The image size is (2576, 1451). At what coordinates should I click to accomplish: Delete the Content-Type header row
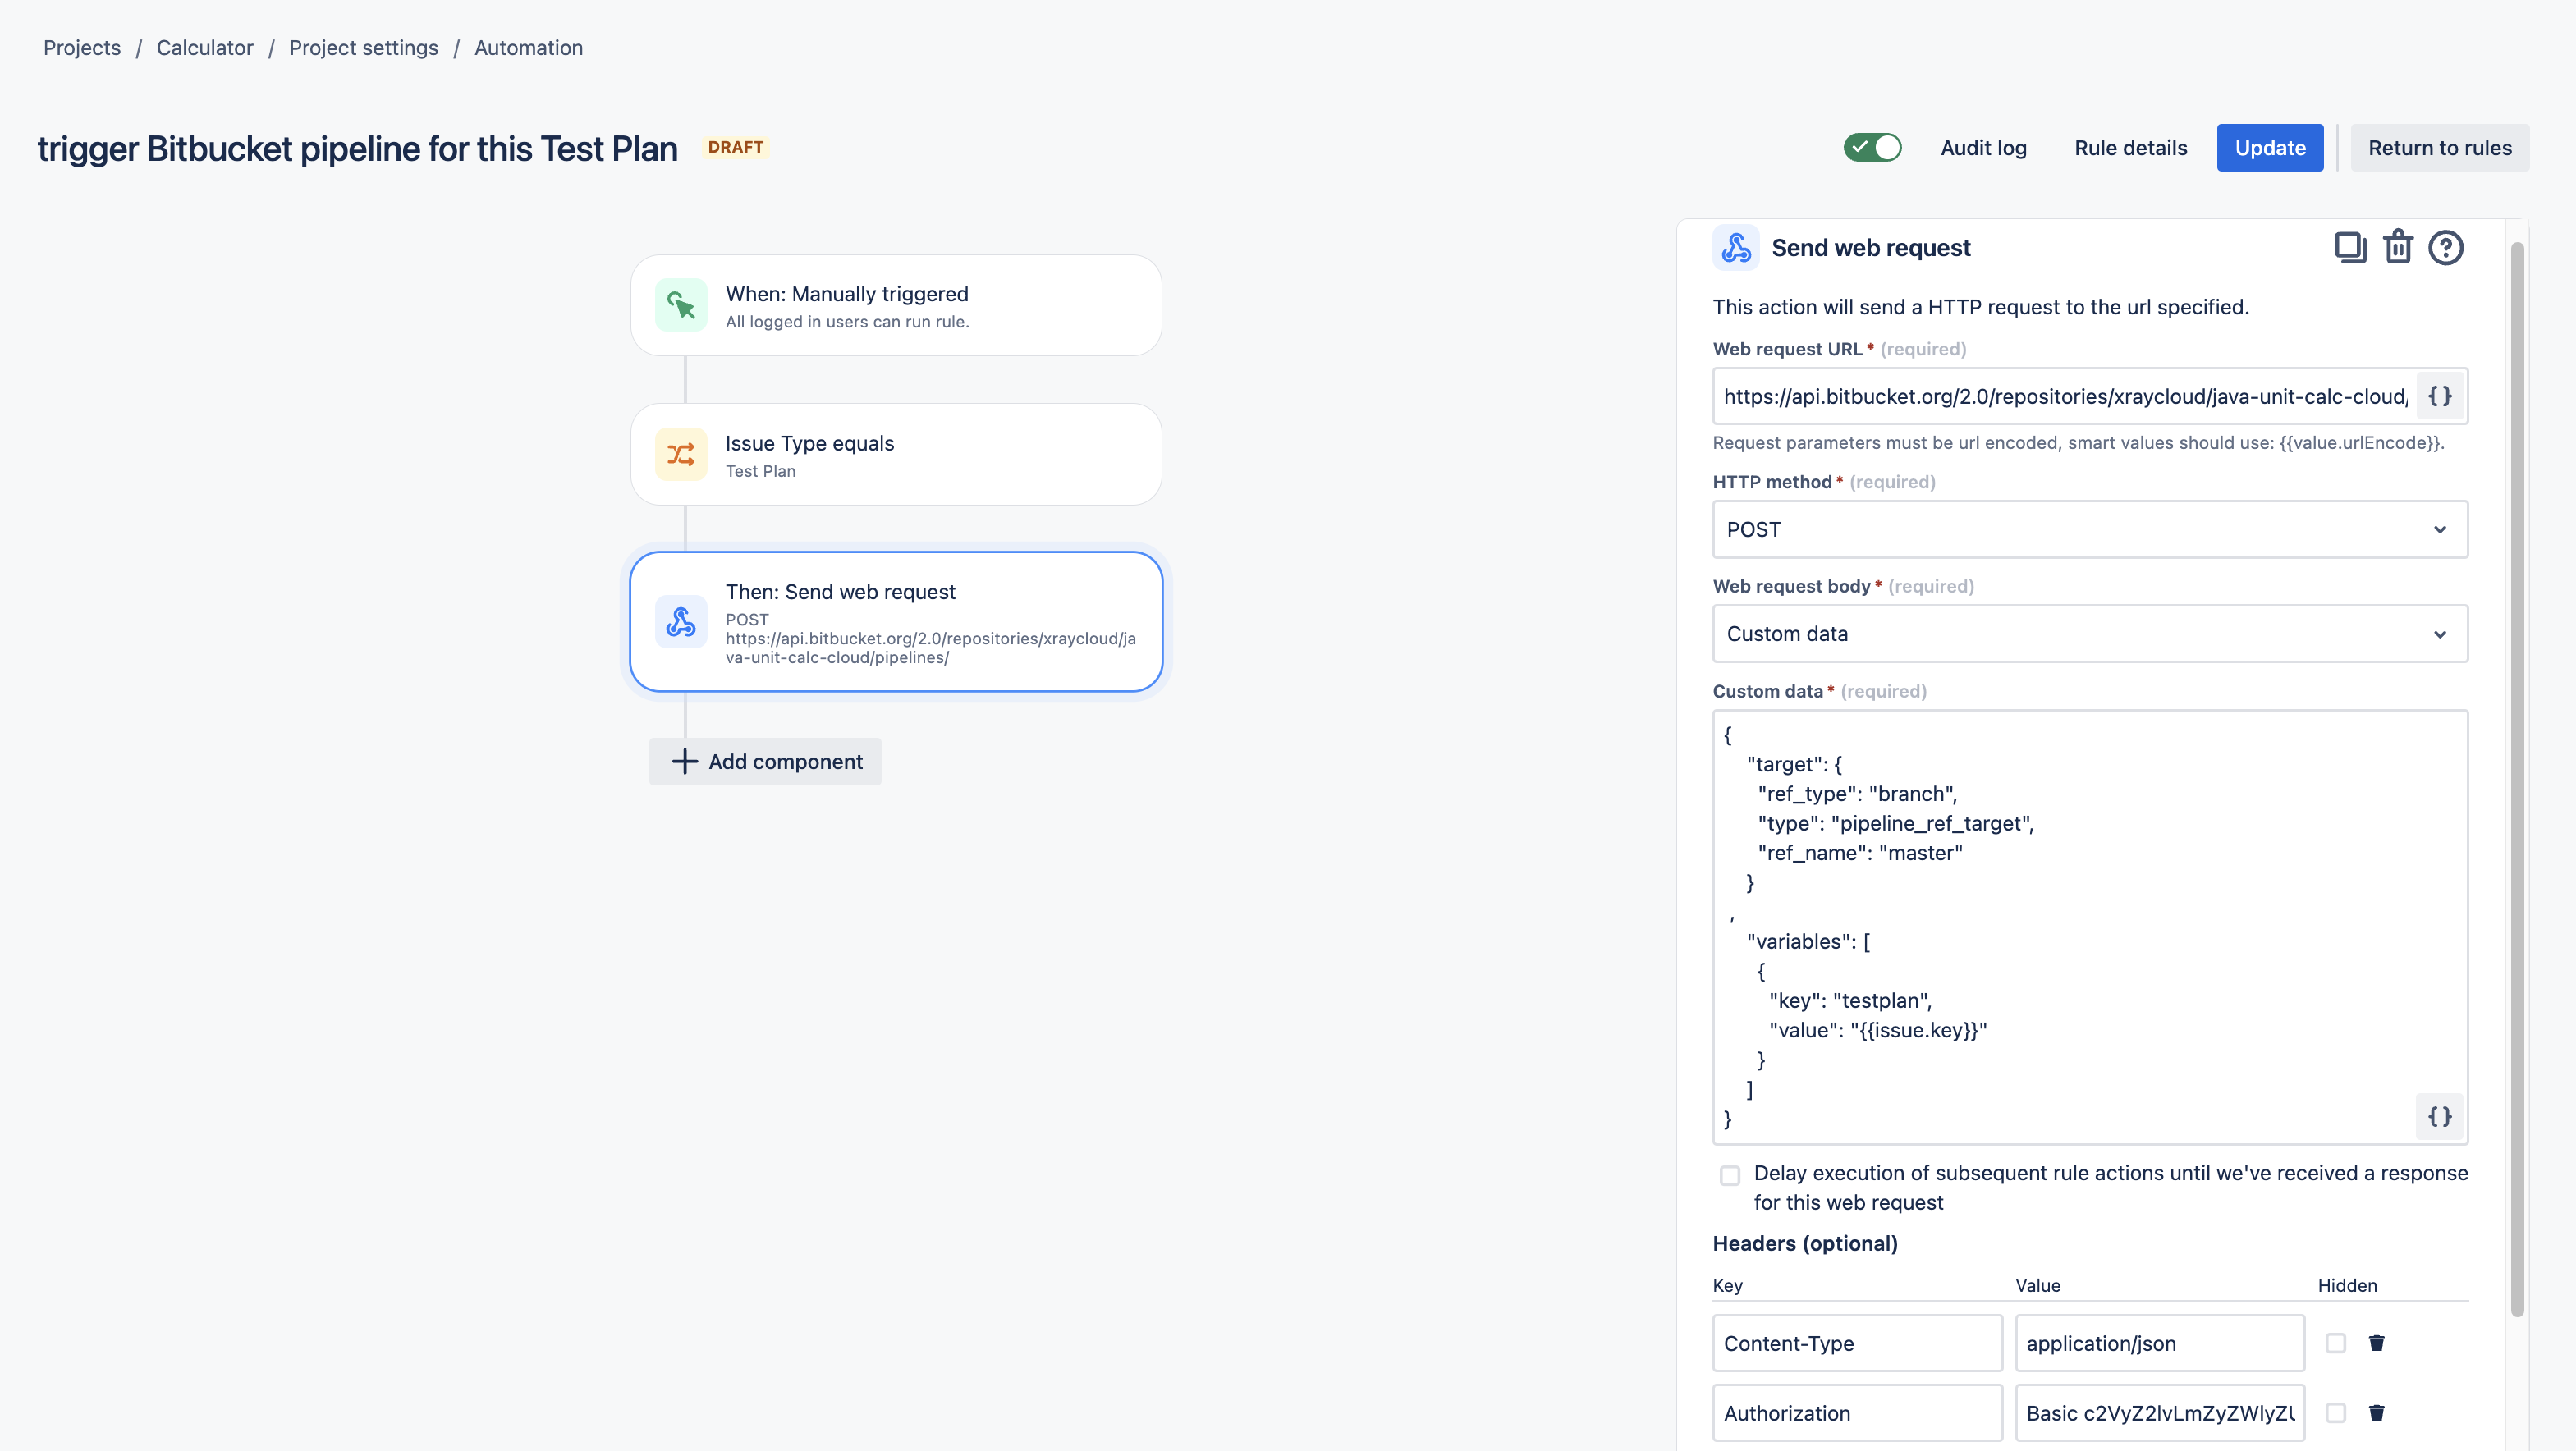[2377, 1343]
